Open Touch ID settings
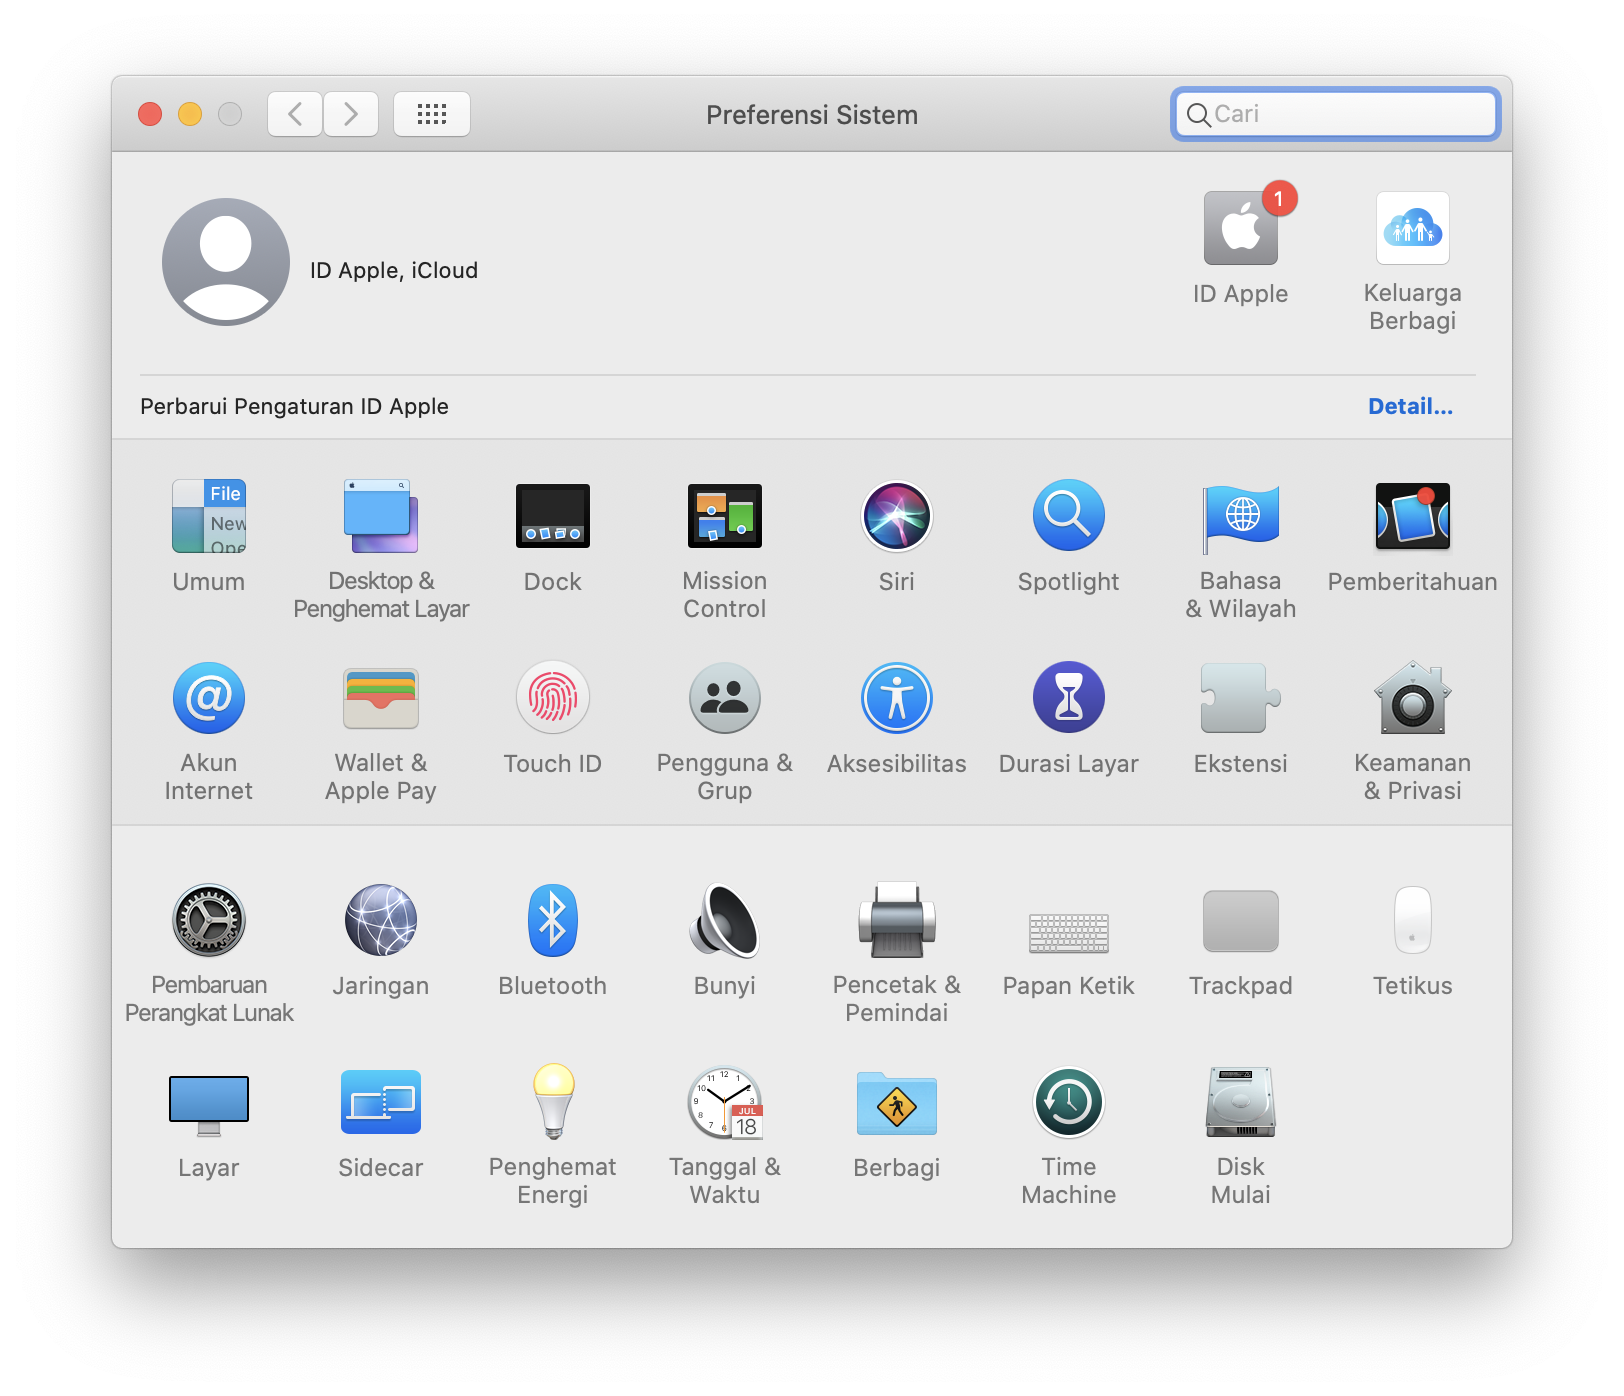Image resolution: width=1624 pixels, height=1396 pixels. click(x=552, y=699)
